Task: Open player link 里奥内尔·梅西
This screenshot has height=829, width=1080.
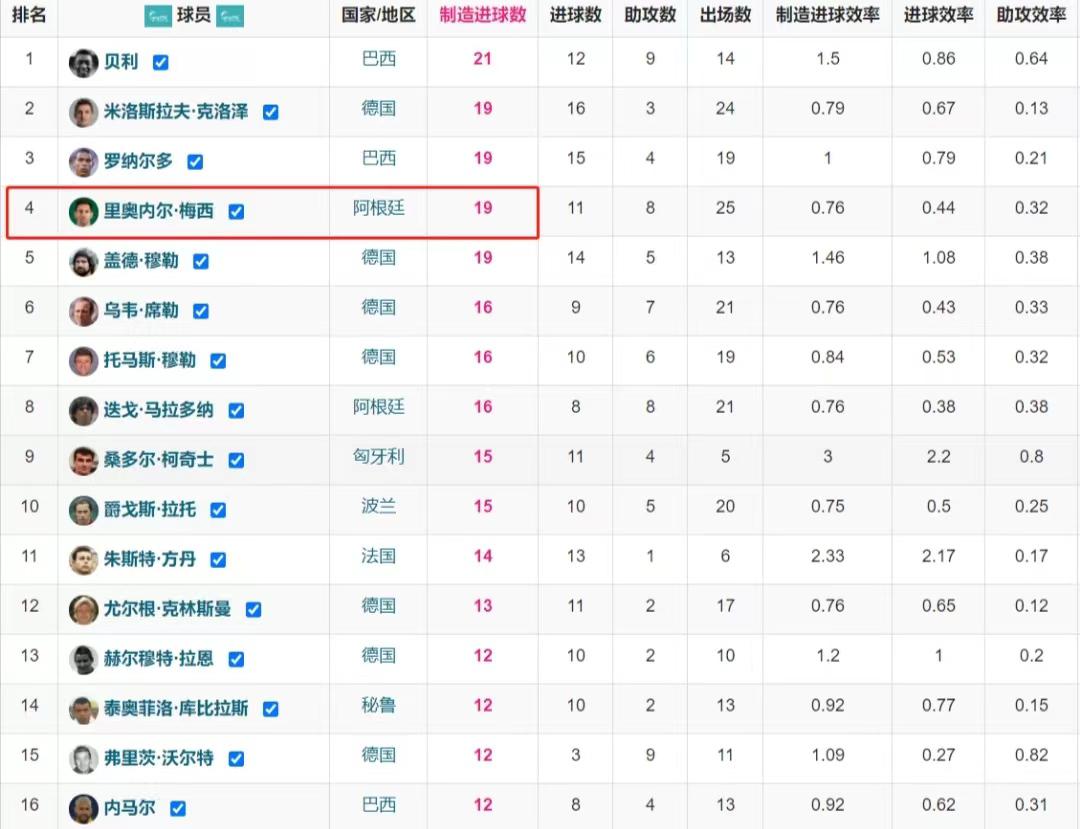Action: click(x=158, y=211)
